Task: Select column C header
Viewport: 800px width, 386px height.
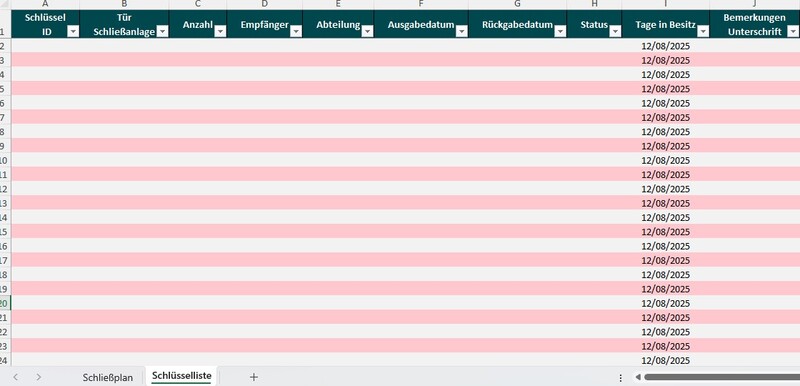Action: pos(198,4)
